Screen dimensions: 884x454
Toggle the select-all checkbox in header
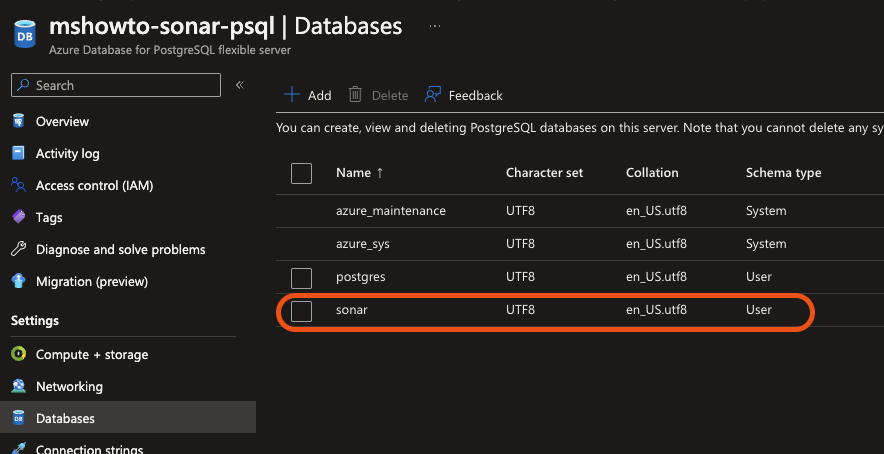pos(301,173)
